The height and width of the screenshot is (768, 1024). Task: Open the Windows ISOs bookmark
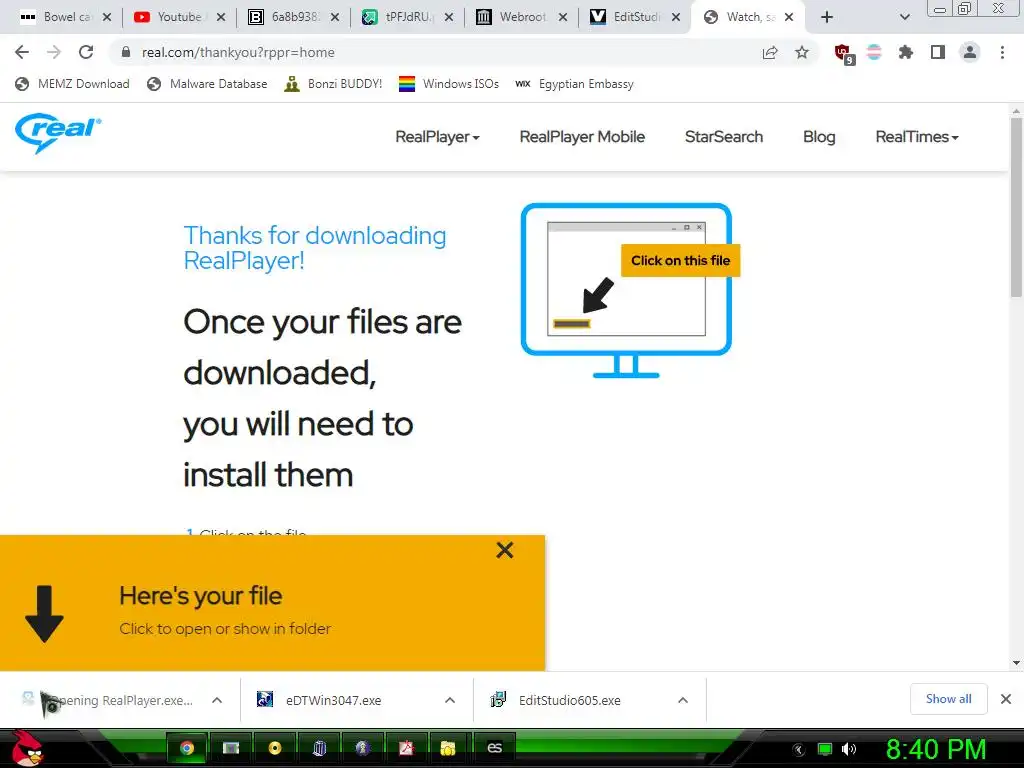449,84
